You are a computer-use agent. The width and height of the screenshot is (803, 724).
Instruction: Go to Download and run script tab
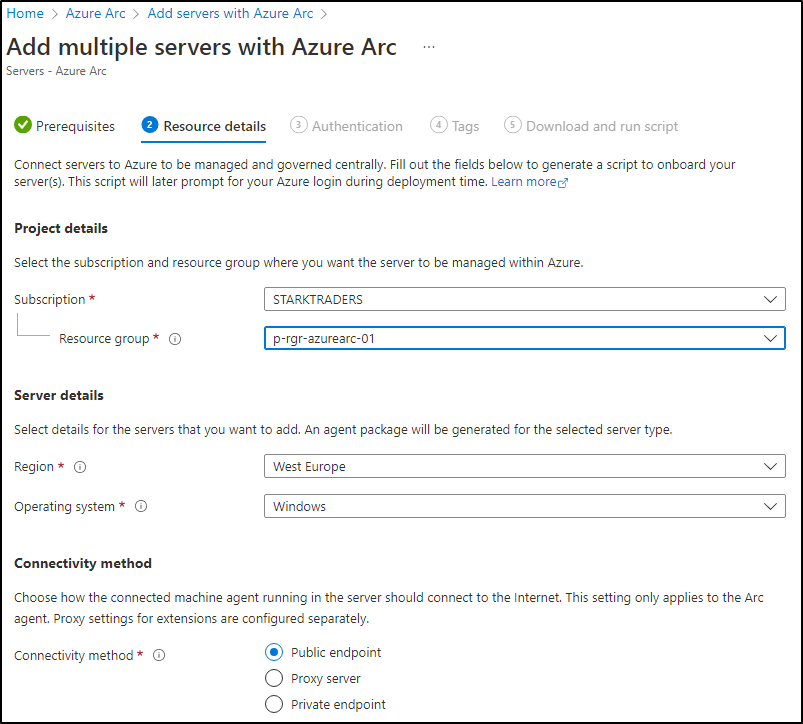coord(591,126)
